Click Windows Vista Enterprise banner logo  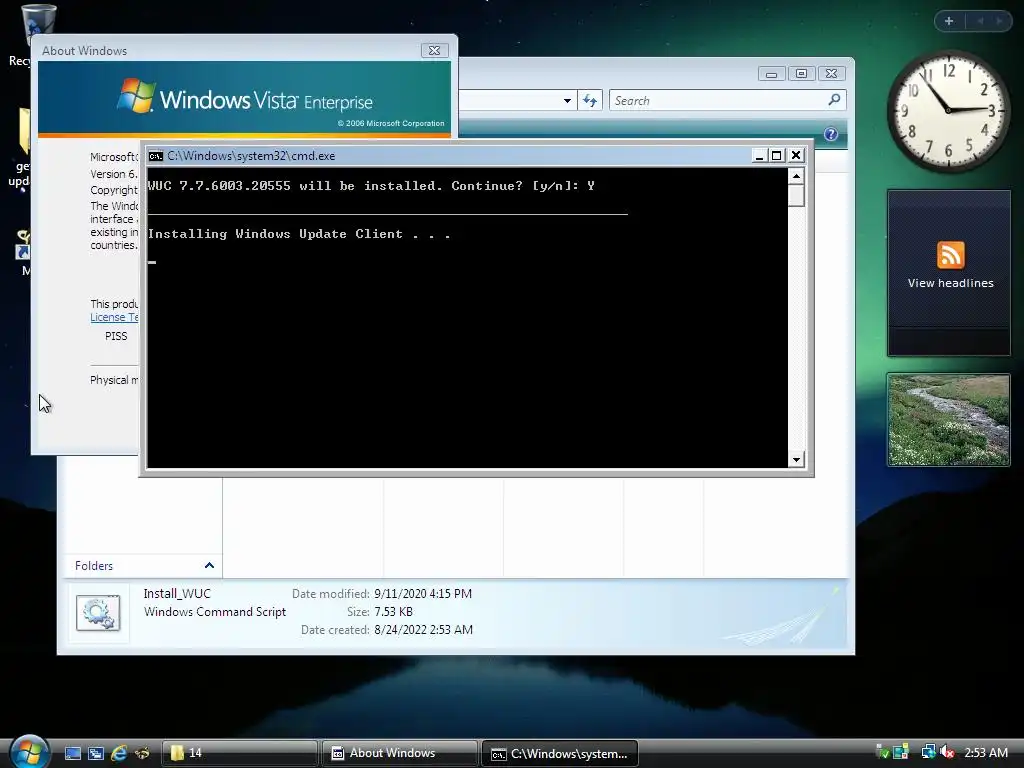[x=244, y=98]
